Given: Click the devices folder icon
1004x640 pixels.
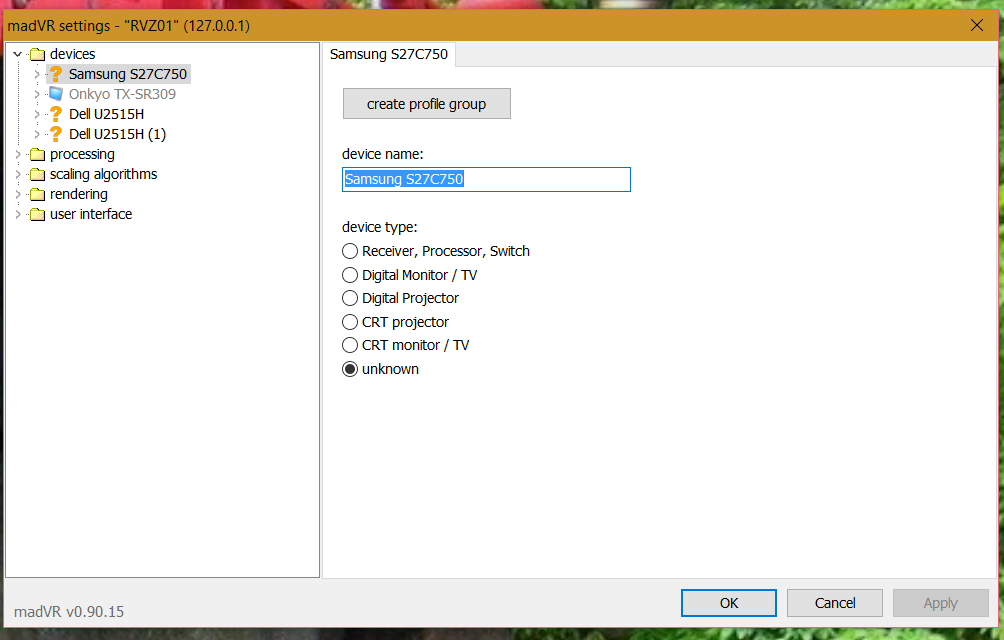Looking at the screenshot, I should pyautogui.click(x=37, y=54).
